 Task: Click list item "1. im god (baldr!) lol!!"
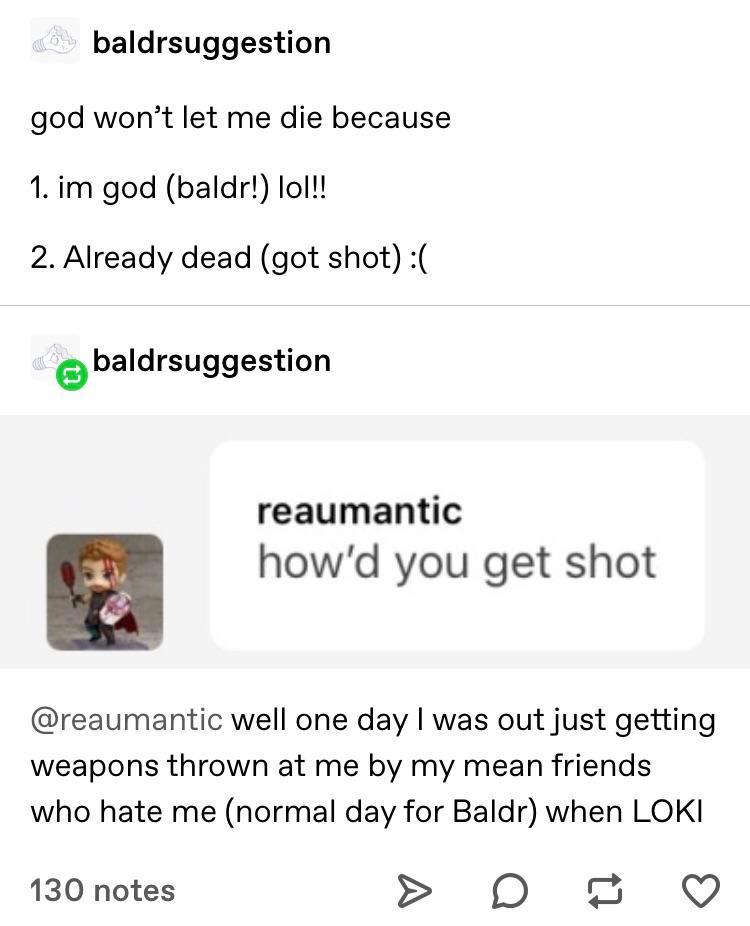(x=178, y=188)
